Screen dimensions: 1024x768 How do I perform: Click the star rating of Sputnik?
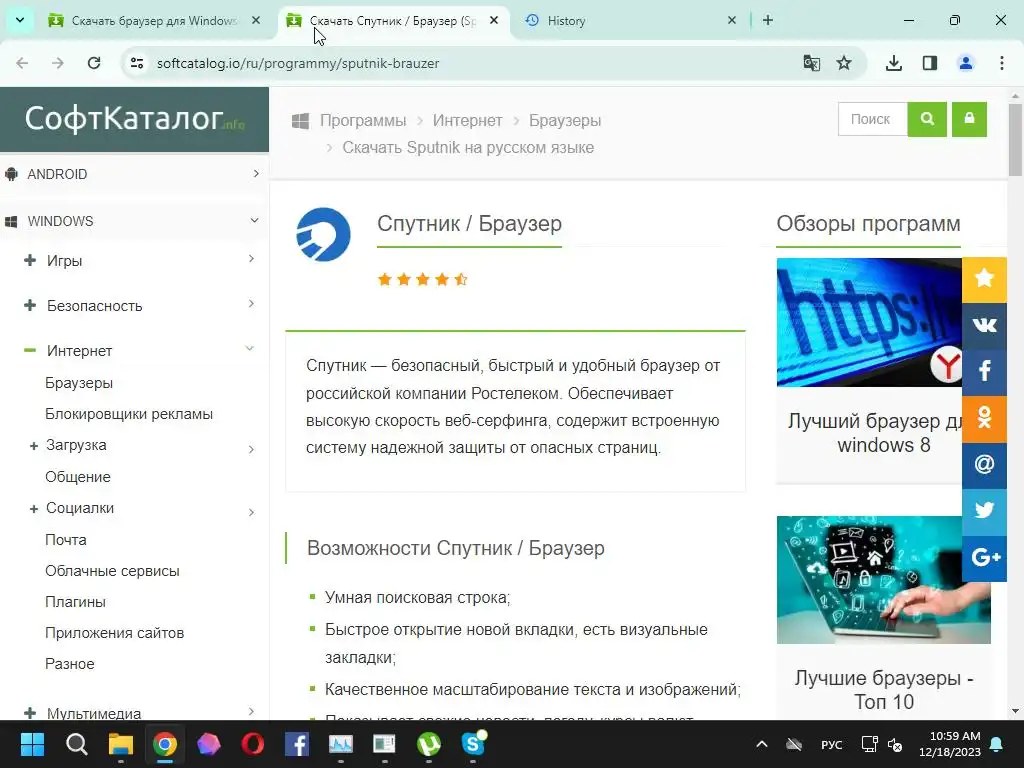[x=423, y=280]
